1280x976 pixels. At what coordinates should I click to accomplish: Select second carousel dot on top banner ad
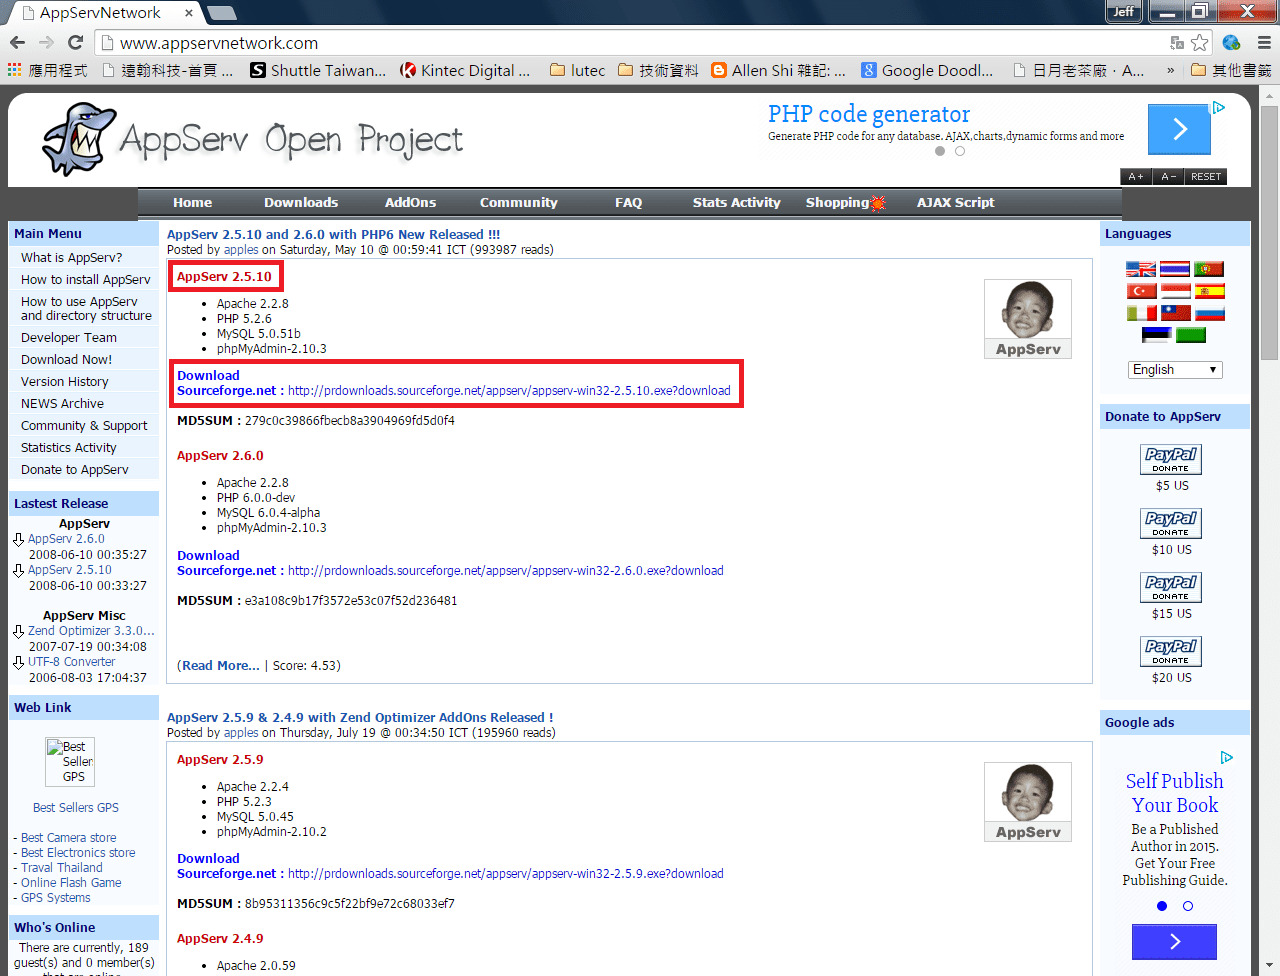960,151
